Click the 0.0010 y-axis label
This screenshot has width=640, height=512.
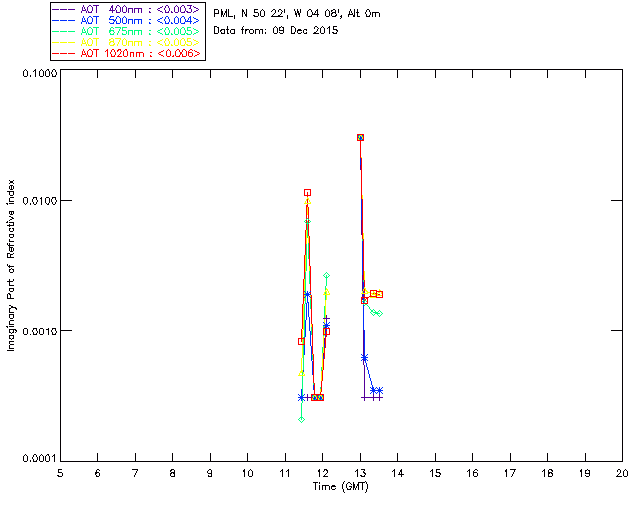point(39,331)
